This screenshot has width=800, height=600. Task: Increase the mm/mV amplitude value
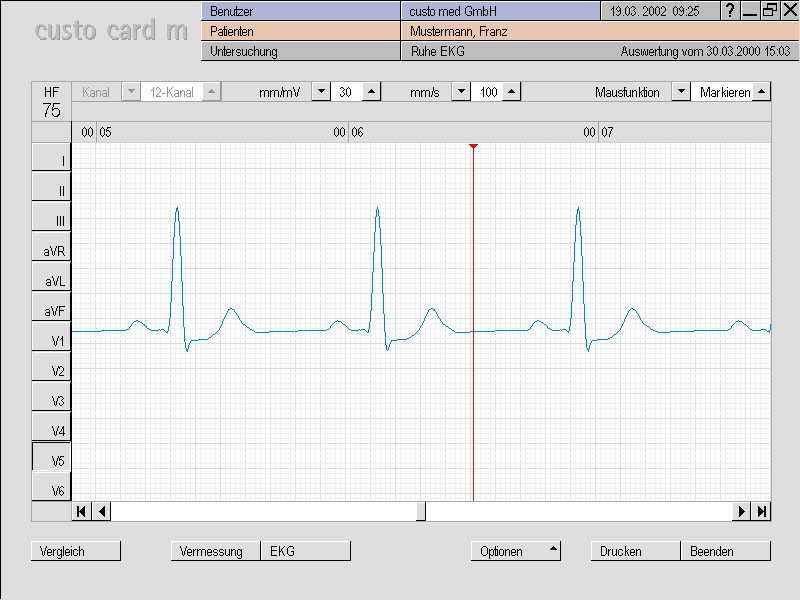tap(371, 92)
